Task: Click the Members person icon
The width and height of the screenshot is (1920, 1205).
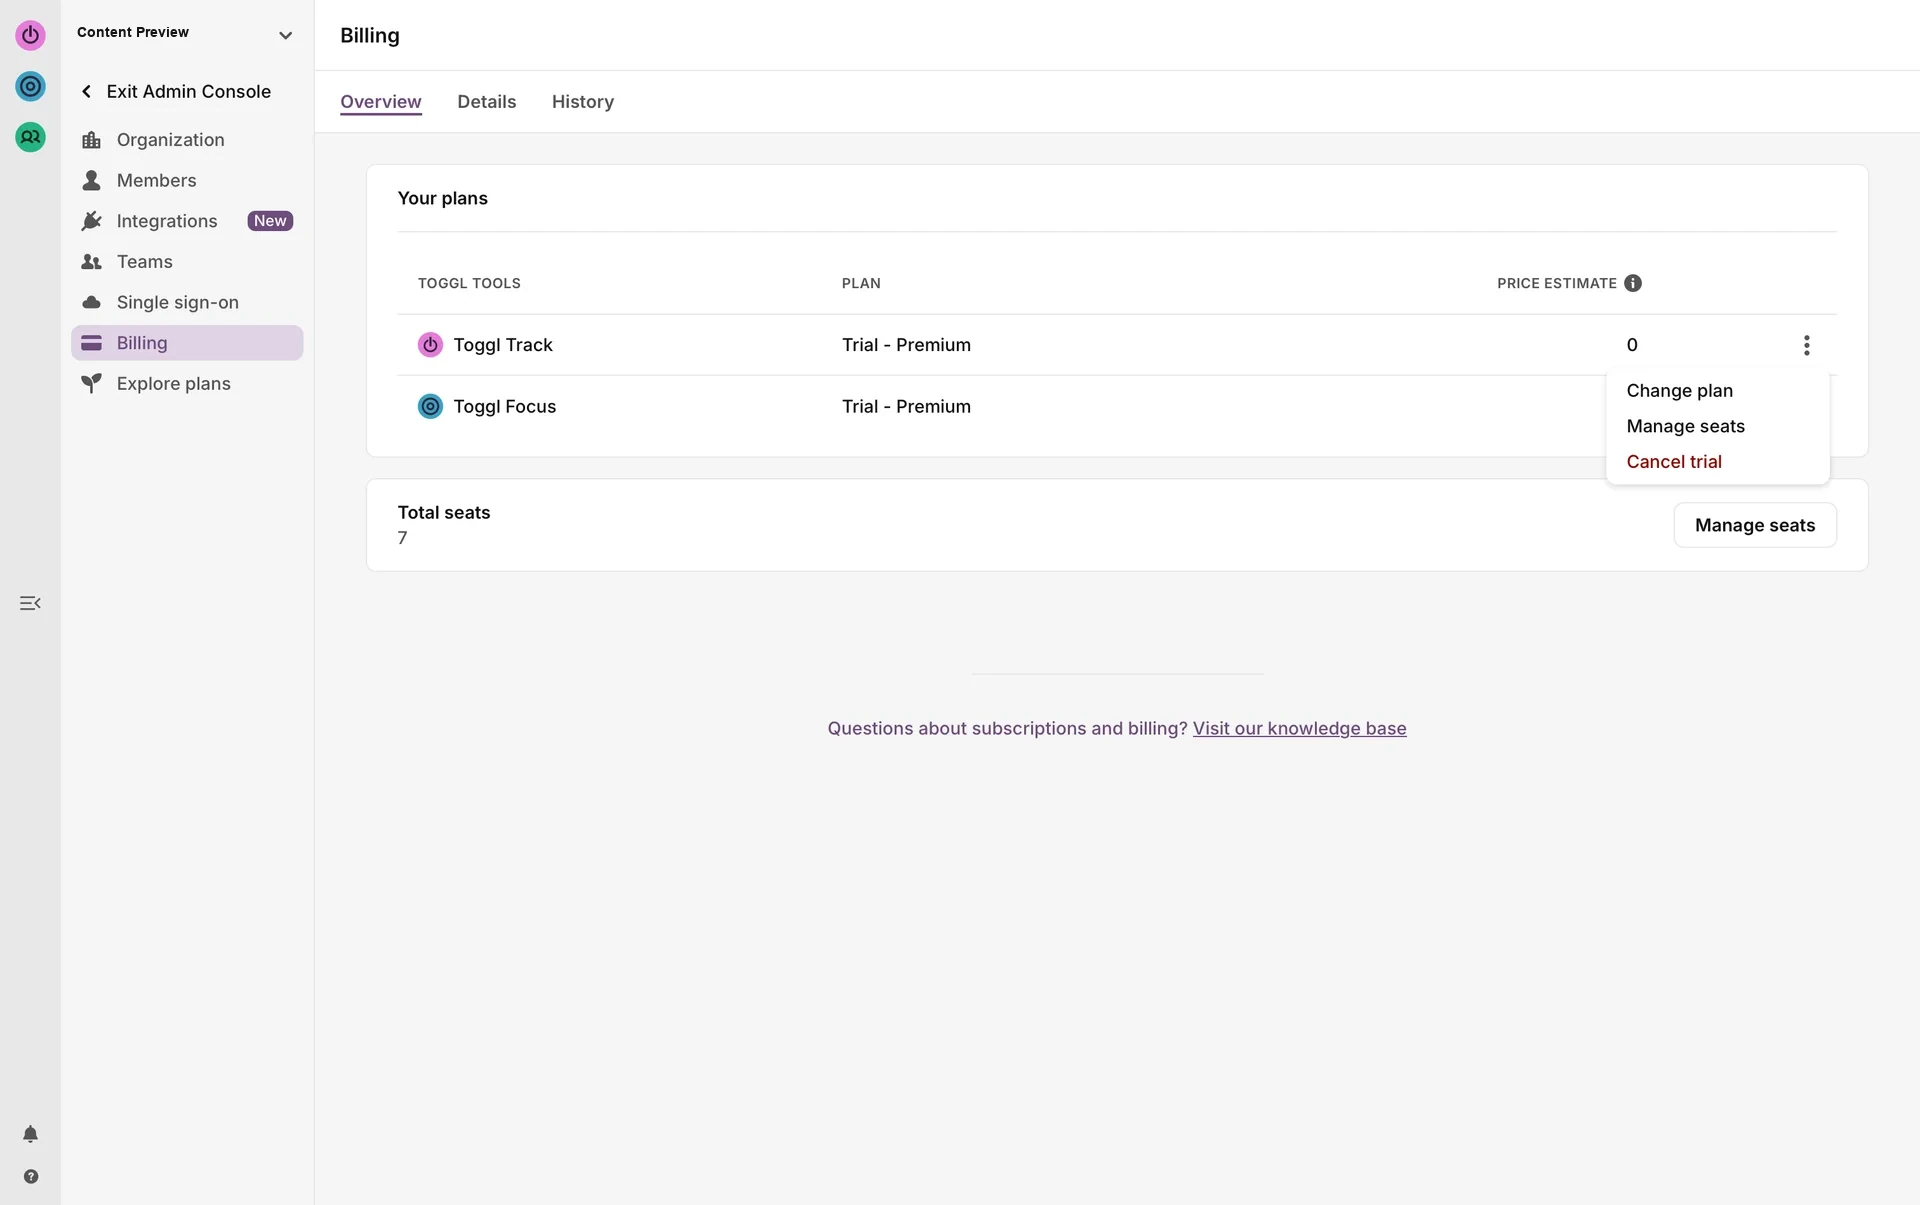Action: 91,180
